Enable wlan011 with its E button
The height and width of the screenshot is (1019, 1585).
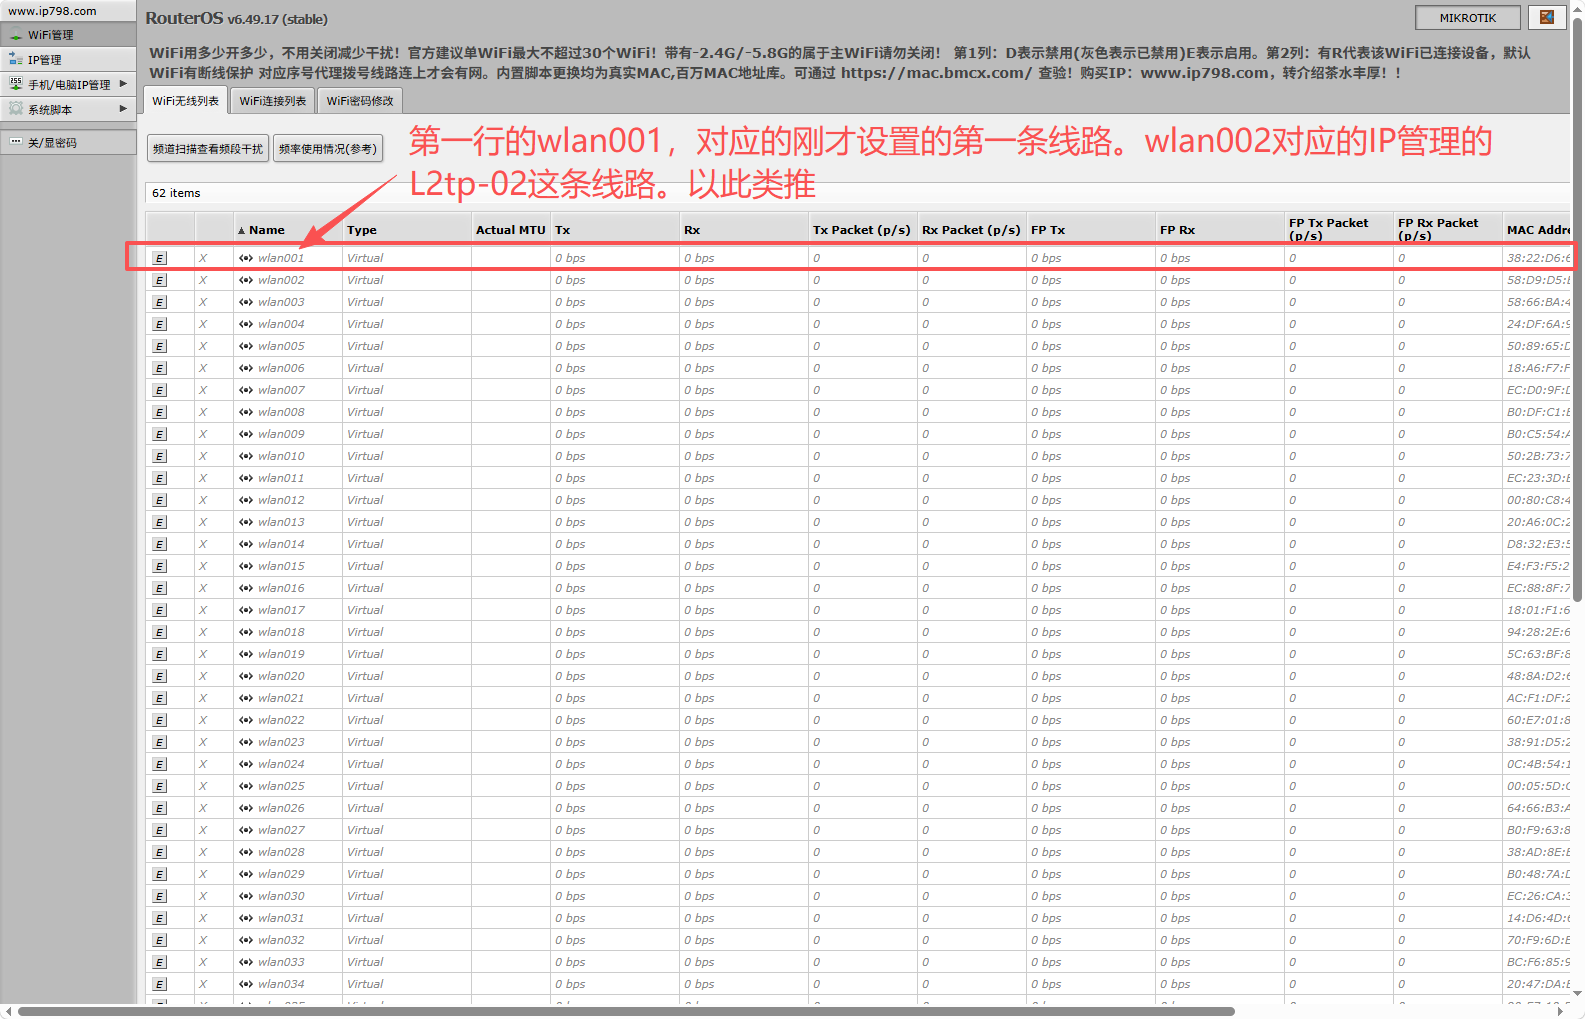159,478
